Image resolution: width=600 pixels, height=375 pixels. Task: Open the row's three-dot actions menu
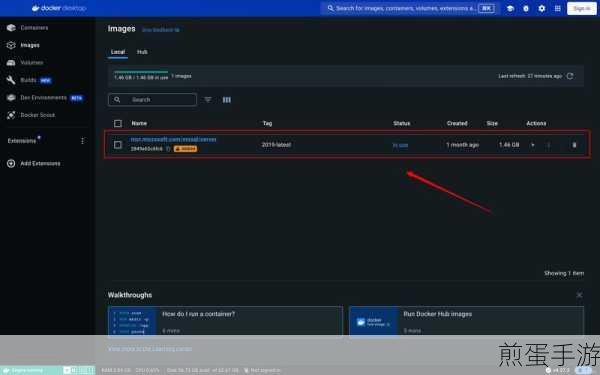pos(549,145)
